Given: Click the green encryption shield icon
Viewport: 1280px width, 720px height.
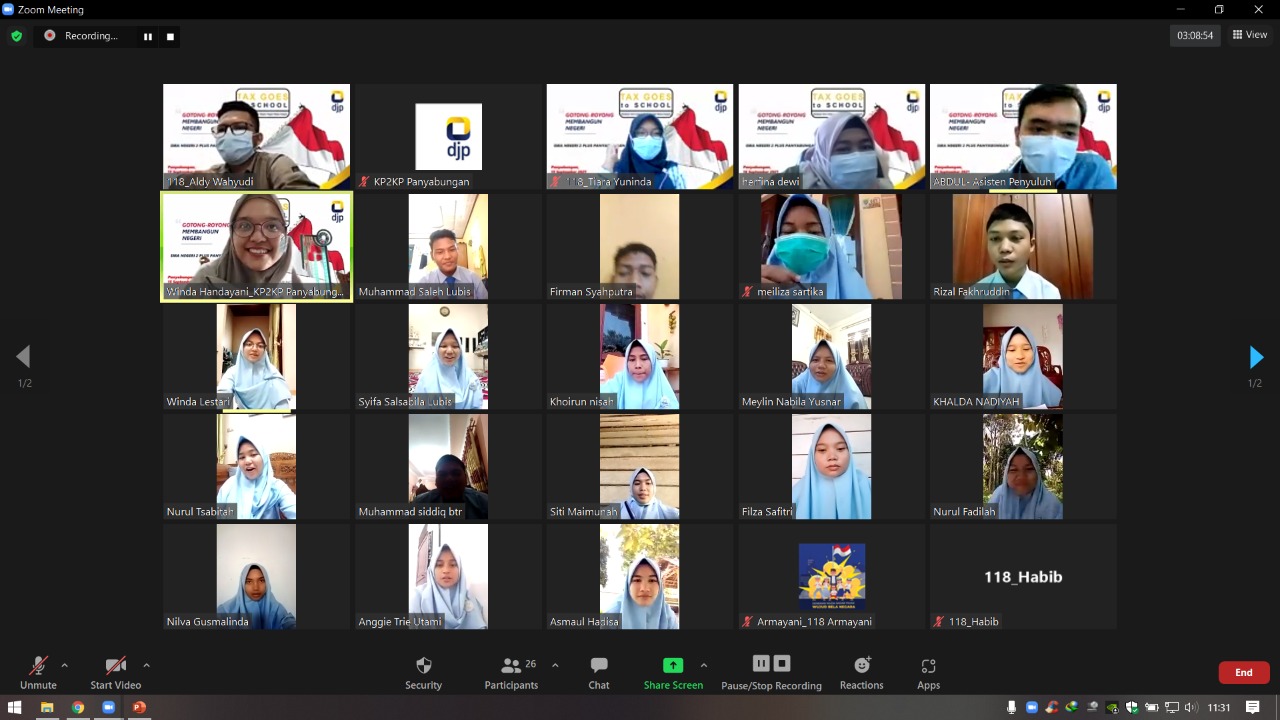Looking at the screenshot, I should tap(16, 36).
